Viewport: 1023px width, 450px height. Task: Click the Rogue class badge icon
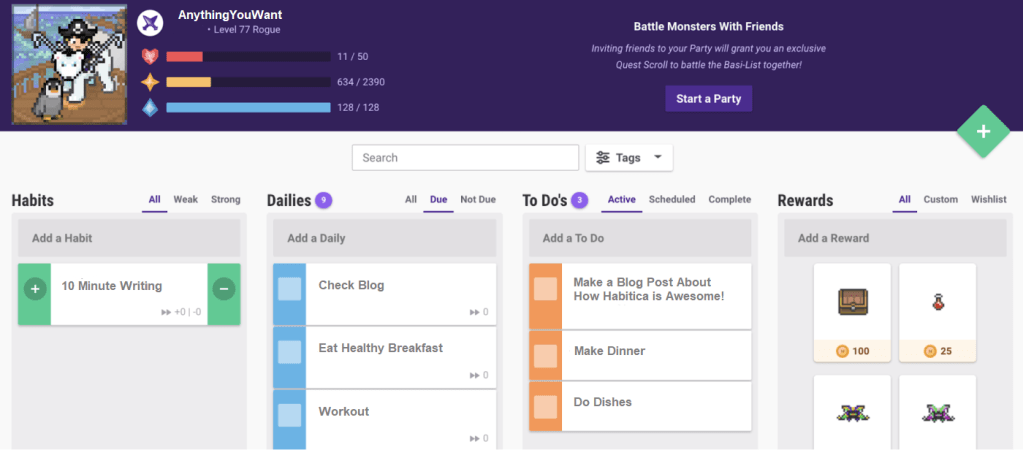coord(150,22)
